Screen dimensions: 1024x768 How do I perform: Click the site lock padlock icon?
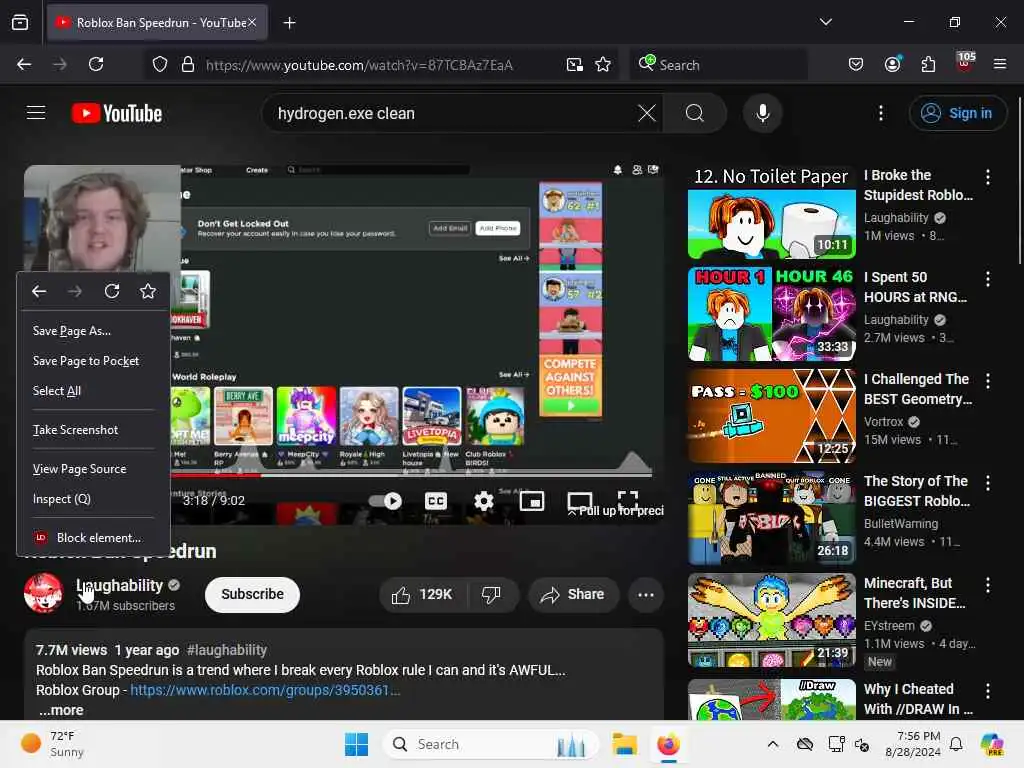(188, 65)
